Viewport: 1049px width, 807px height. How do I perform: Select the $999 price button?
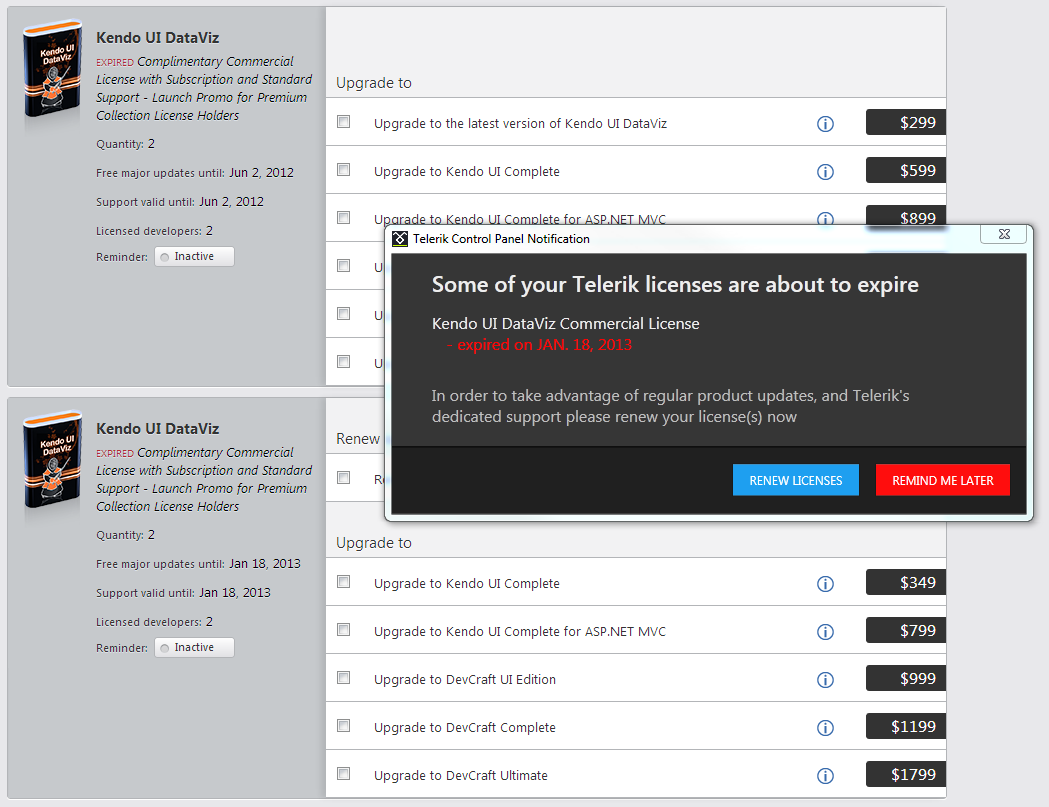tap(906, 679)
